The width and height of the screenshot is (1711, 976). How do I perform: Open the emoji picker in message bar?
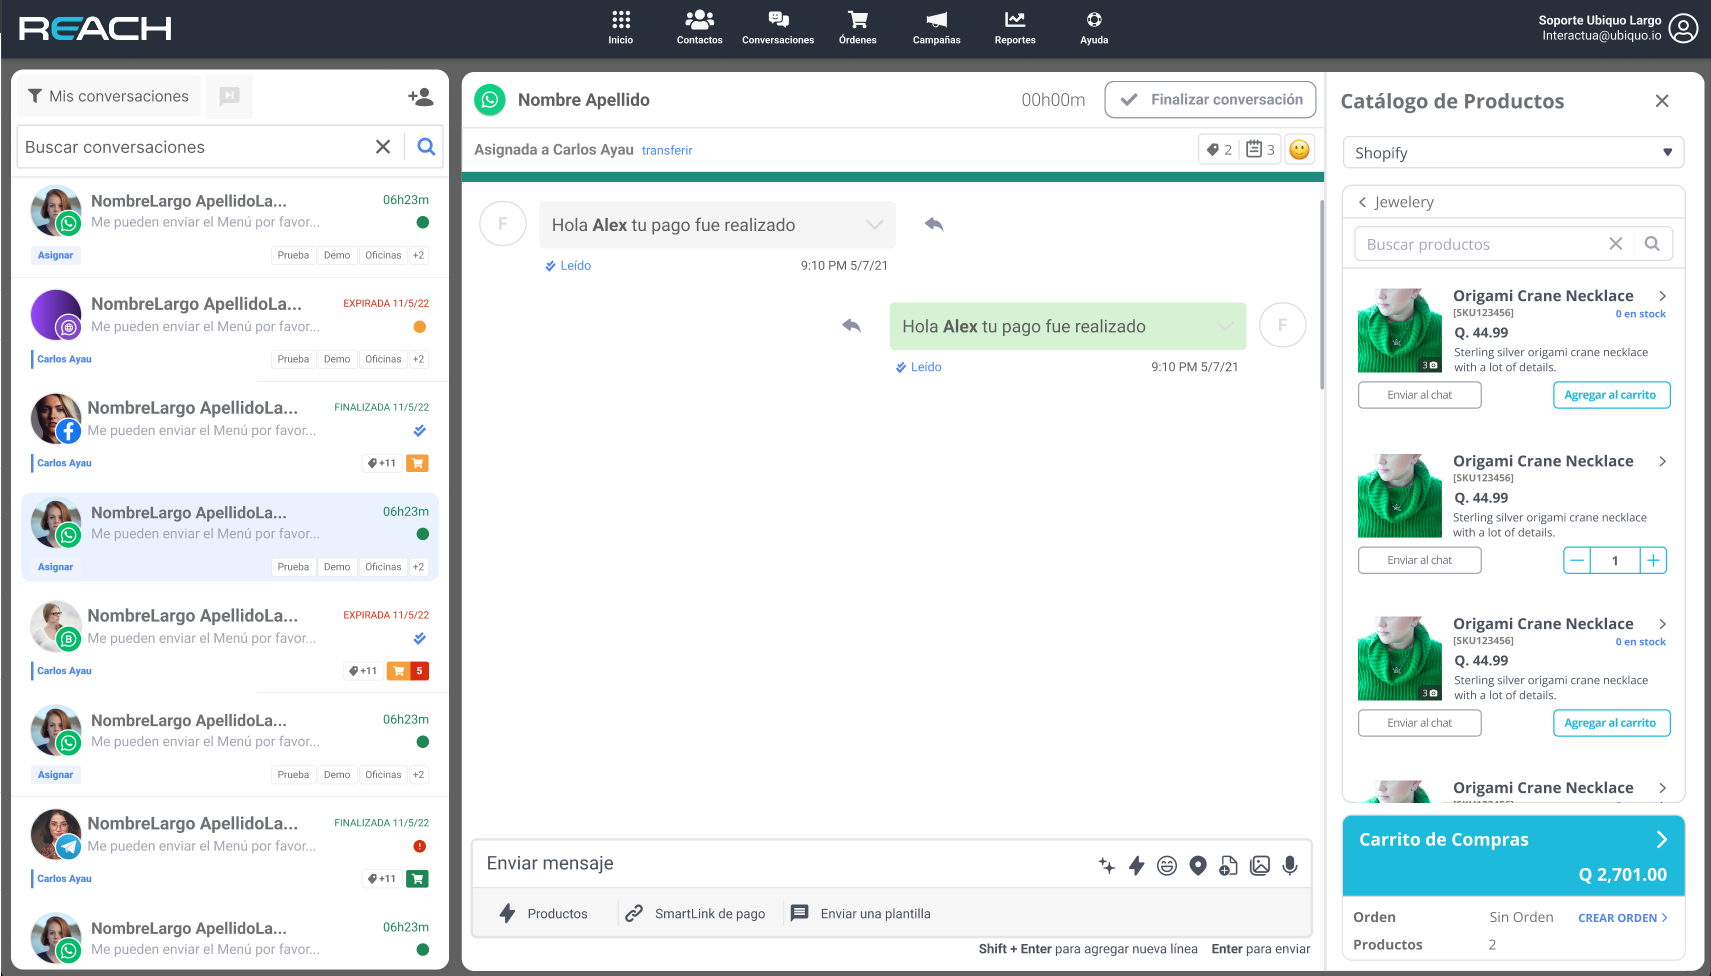point(1167,866)
